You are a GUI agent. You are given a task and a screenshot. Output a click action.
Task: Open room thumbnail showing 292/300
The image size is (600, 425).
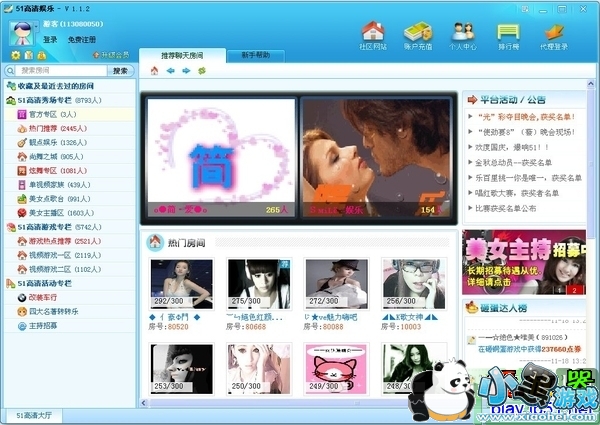181,284
